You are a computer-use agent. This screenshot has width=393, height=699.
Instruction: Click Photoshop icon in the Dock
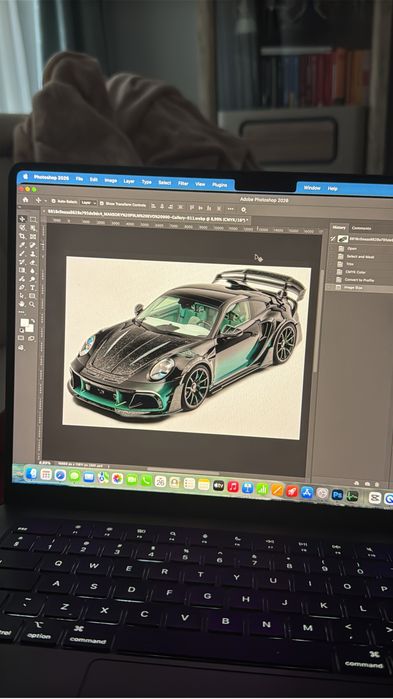pos(337,494)
